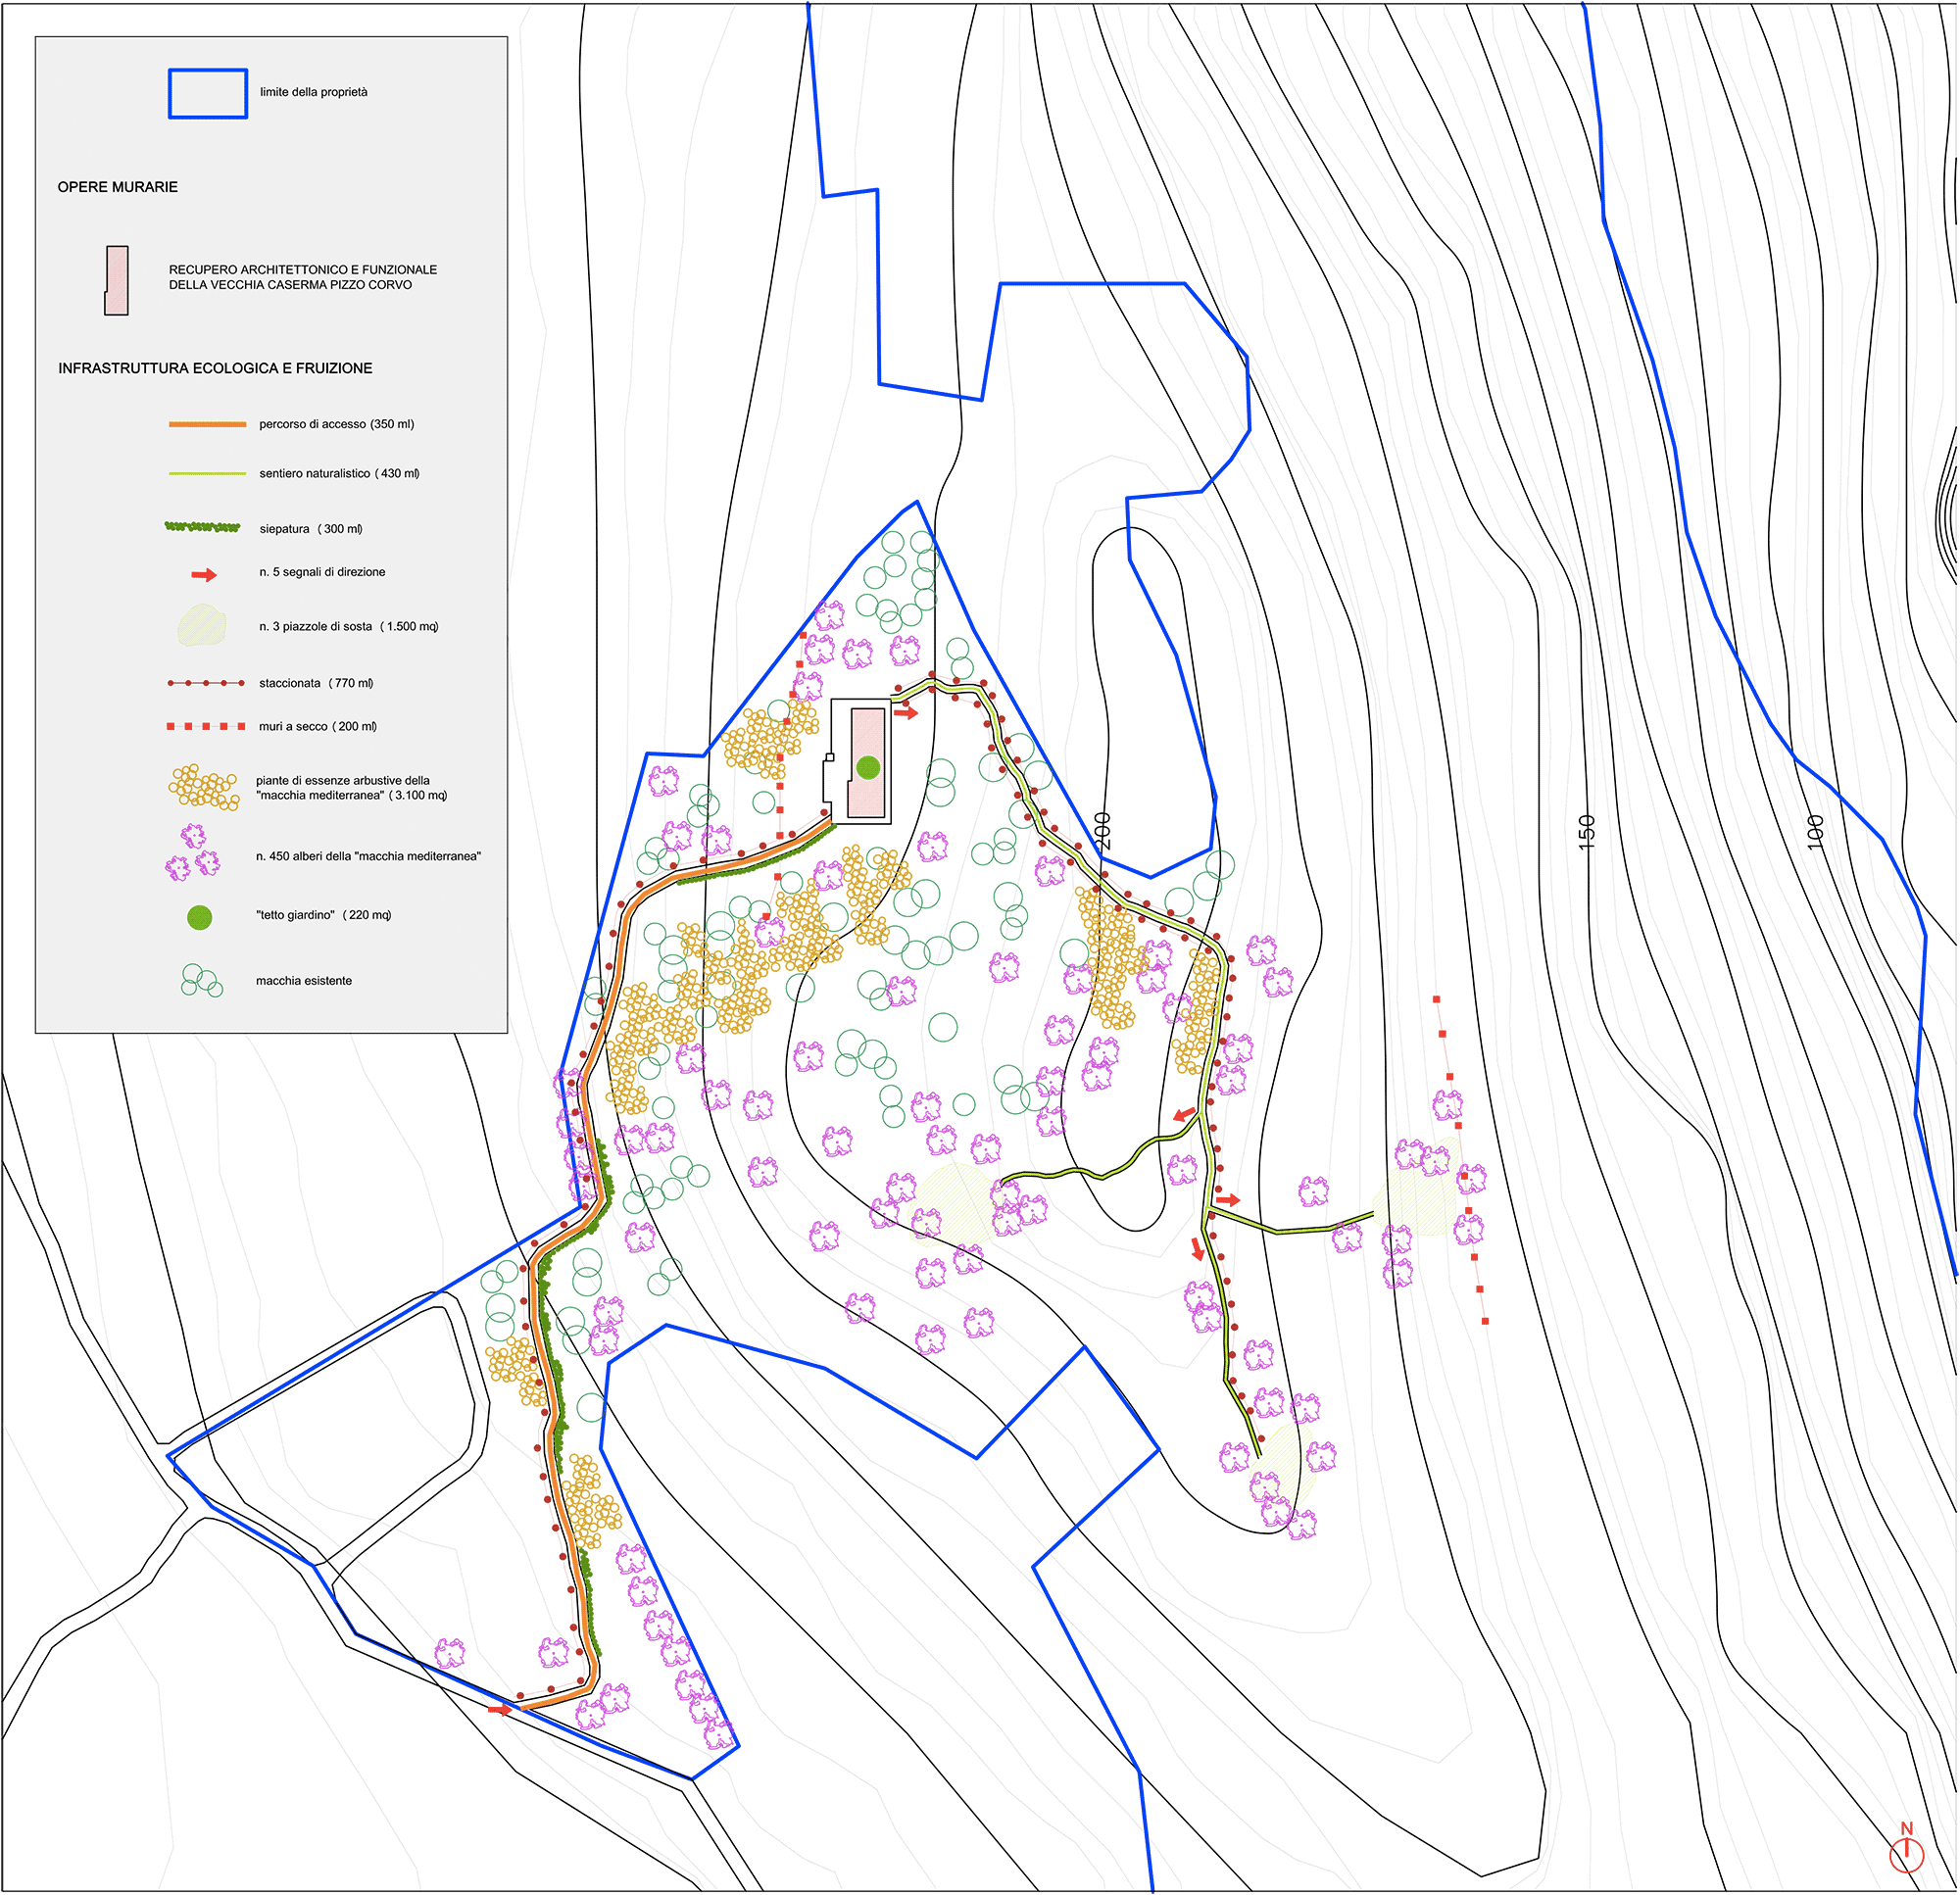This screenshot has height=1895, width=1960.
Task: Click 'macchia esistente' legend label
Action: (x=304, y=982)
